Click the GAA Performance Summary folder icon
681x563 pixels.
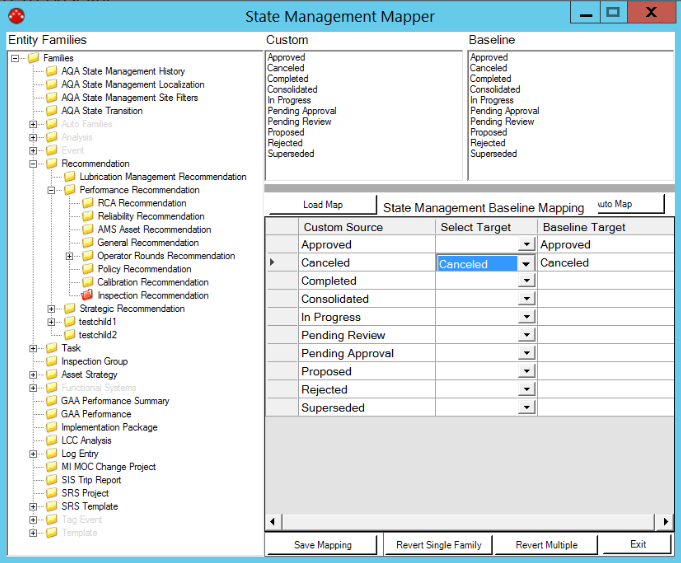click(52, 401)
